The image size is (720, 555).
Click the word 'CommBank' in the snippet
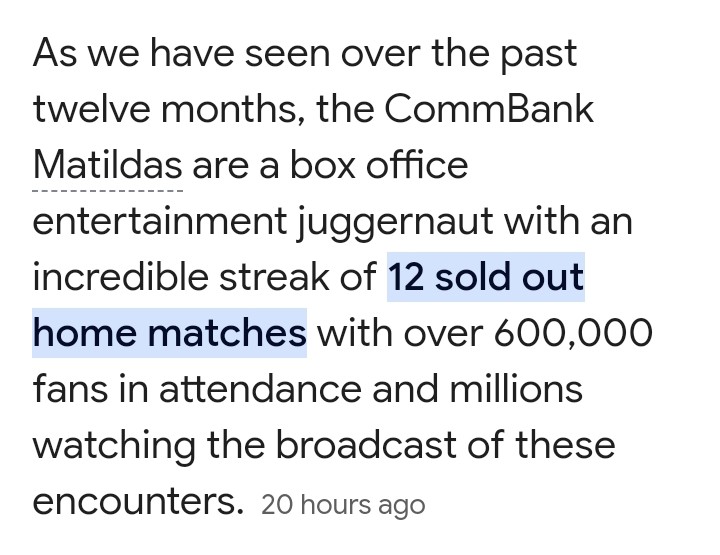tap(489, 109)
